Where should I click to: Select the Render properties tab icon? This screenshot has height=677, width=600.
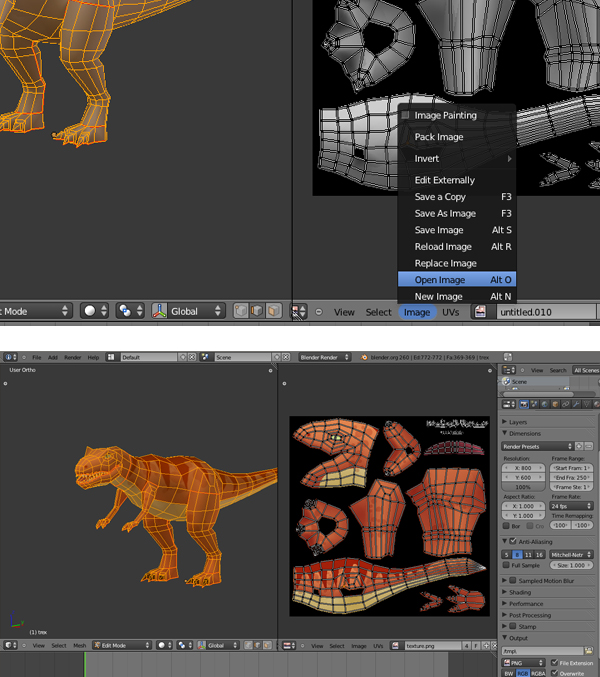tap(524, 405)
